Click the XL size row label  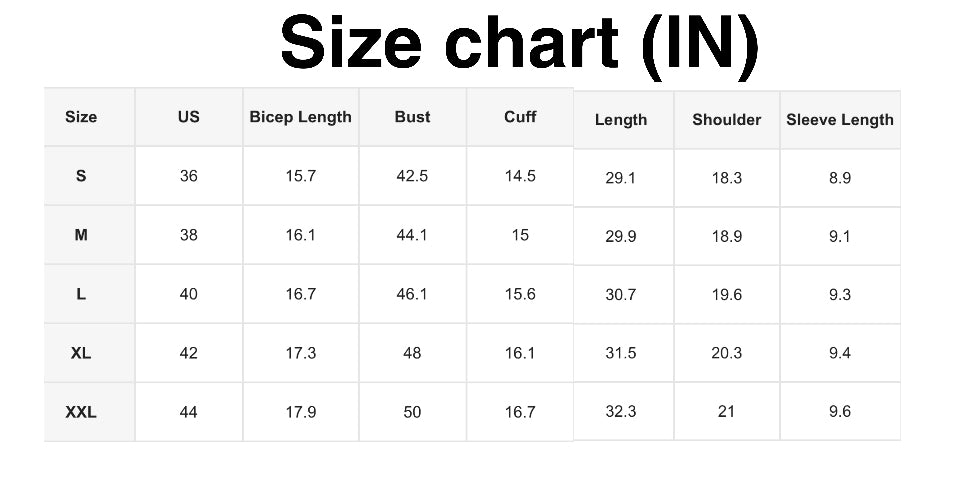[x=81, y=353]
